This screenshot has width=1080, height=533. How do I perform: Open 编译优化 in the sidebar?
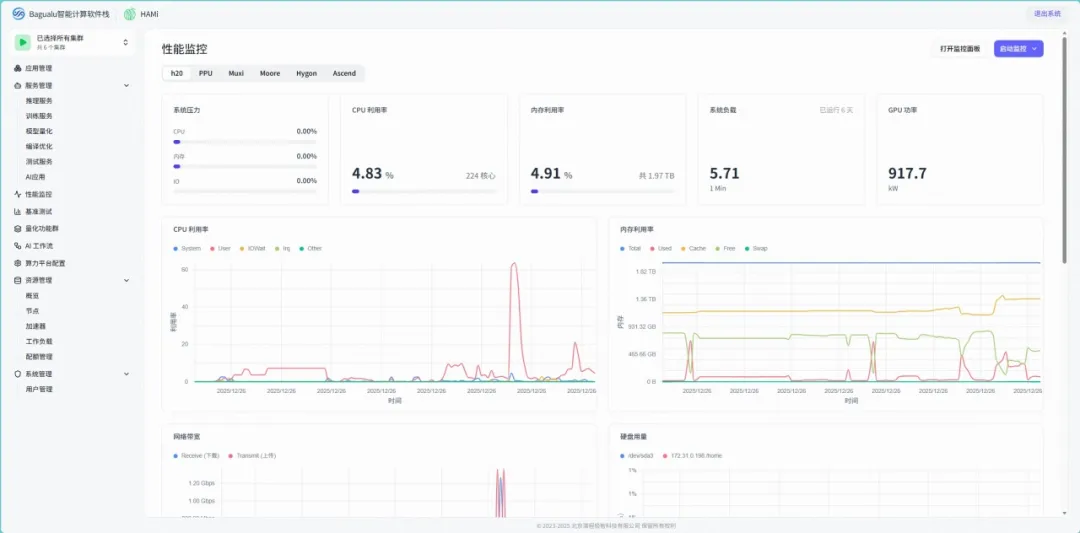tap(39, 146)
